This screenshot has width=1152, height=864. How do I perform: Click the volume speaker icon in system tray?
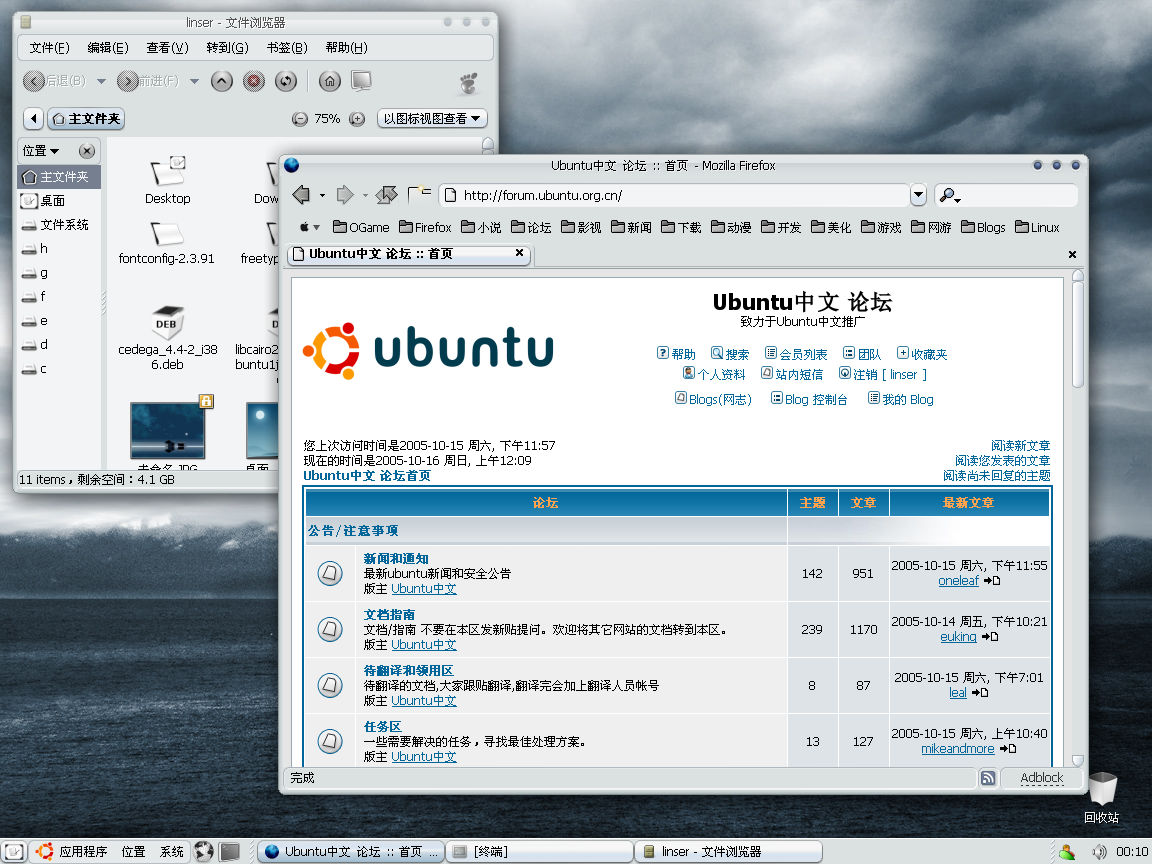[1100, 852]
